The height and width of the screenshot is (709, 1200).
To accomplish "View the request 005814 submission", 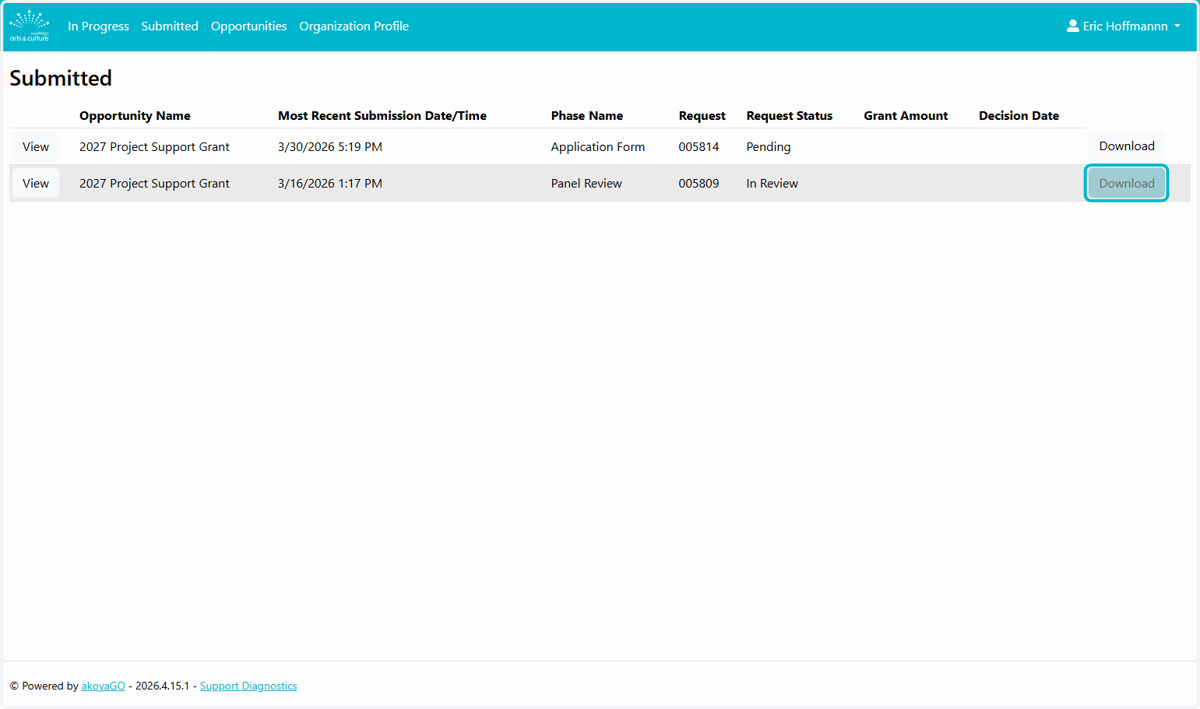I will [x=36, y=146].
